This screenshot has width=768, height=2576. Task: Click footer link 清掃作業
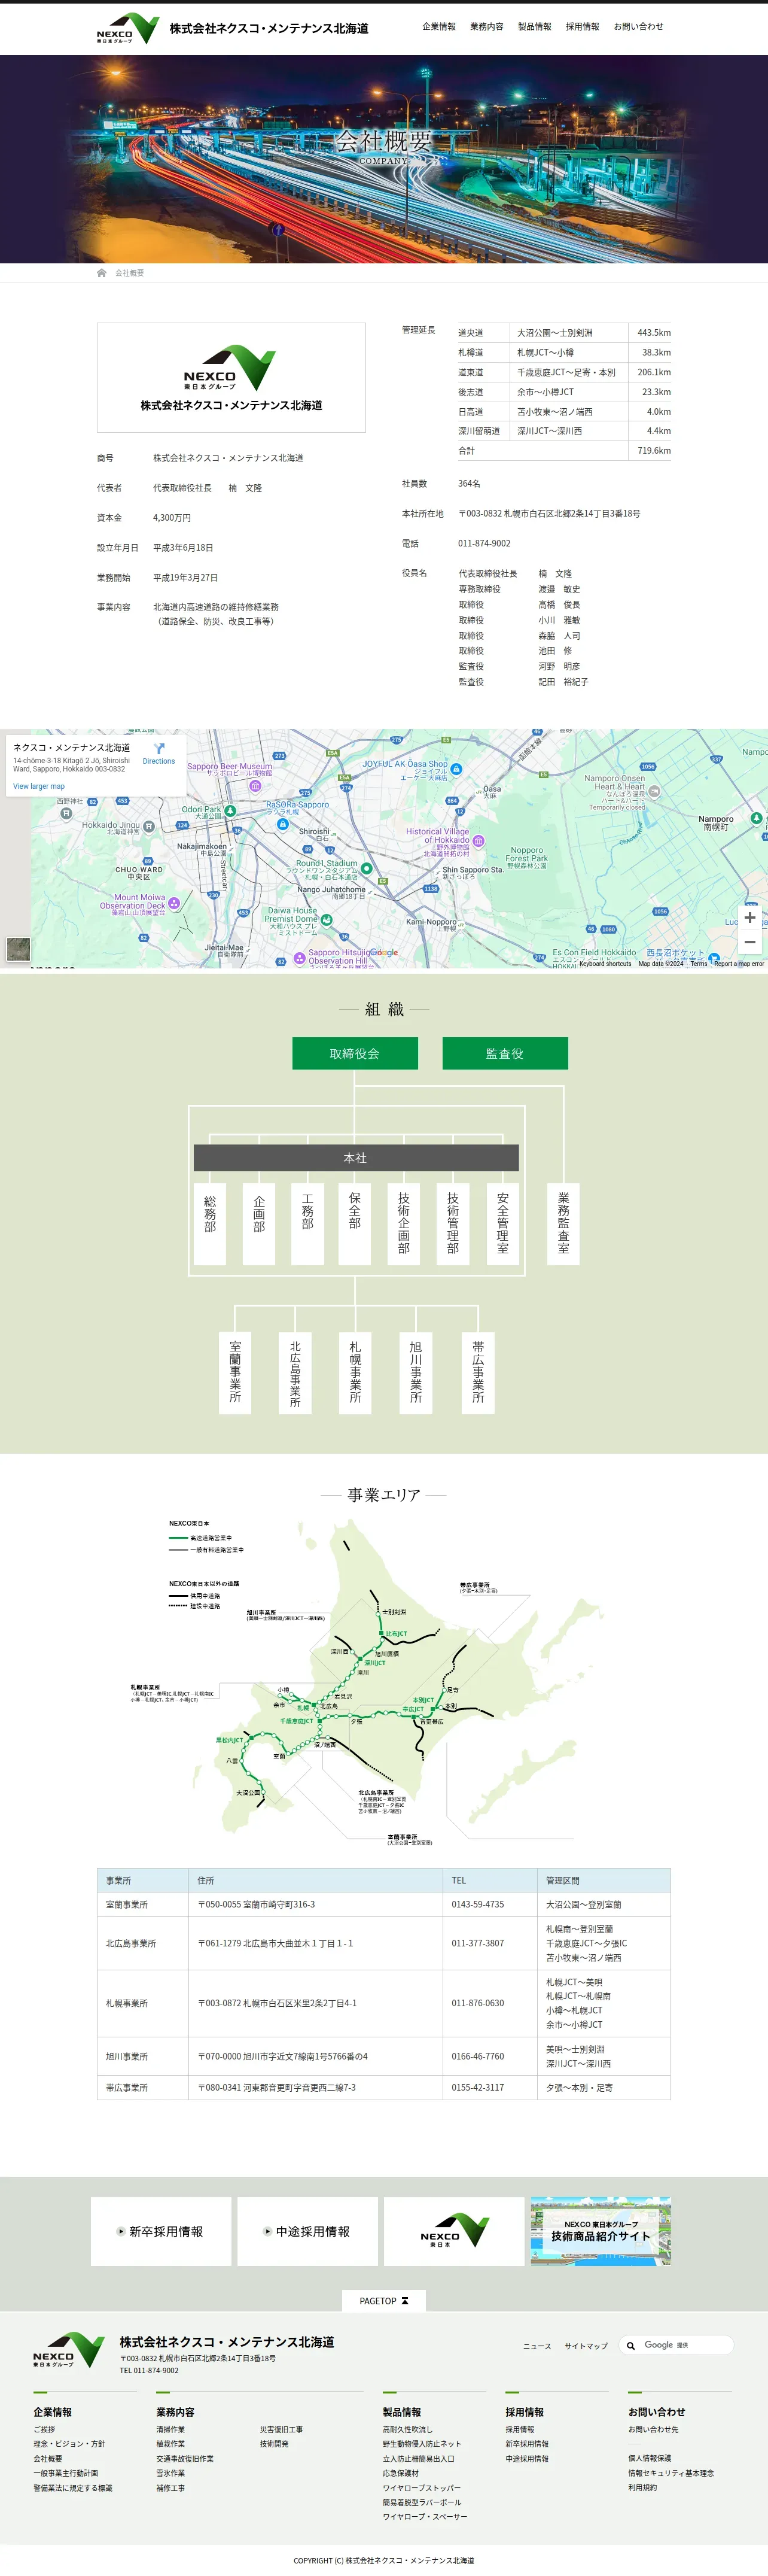(170, 2429)
